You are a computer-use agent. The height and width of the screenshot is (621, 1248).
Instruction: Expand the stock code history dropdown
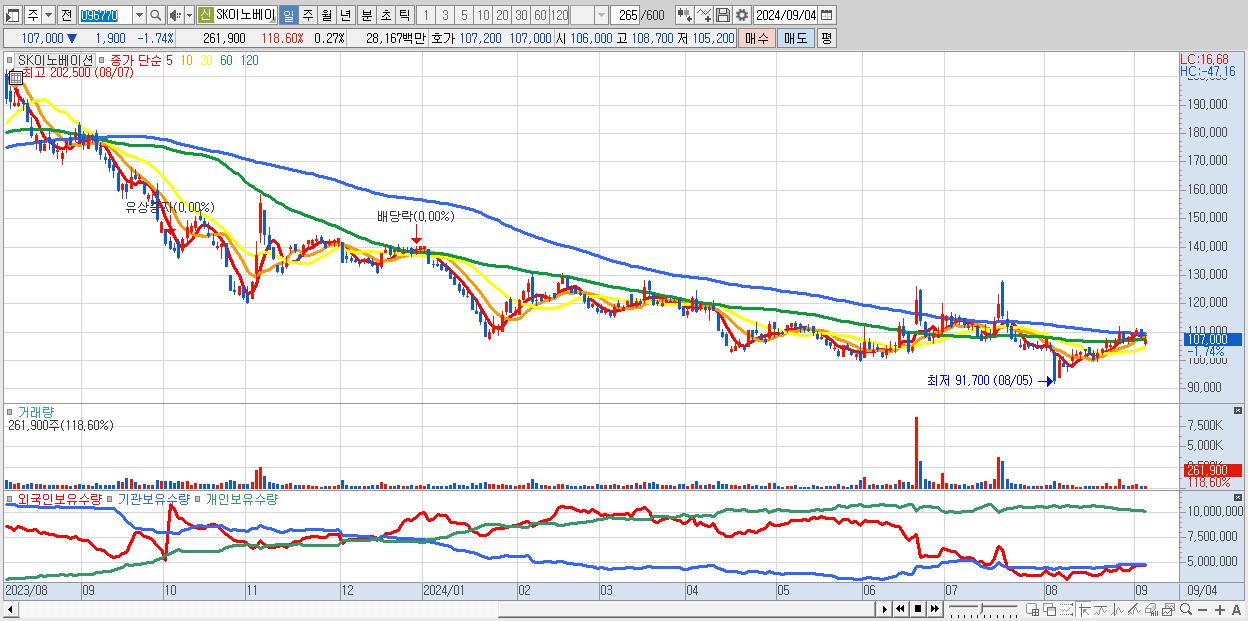click(x=139, y=15)
